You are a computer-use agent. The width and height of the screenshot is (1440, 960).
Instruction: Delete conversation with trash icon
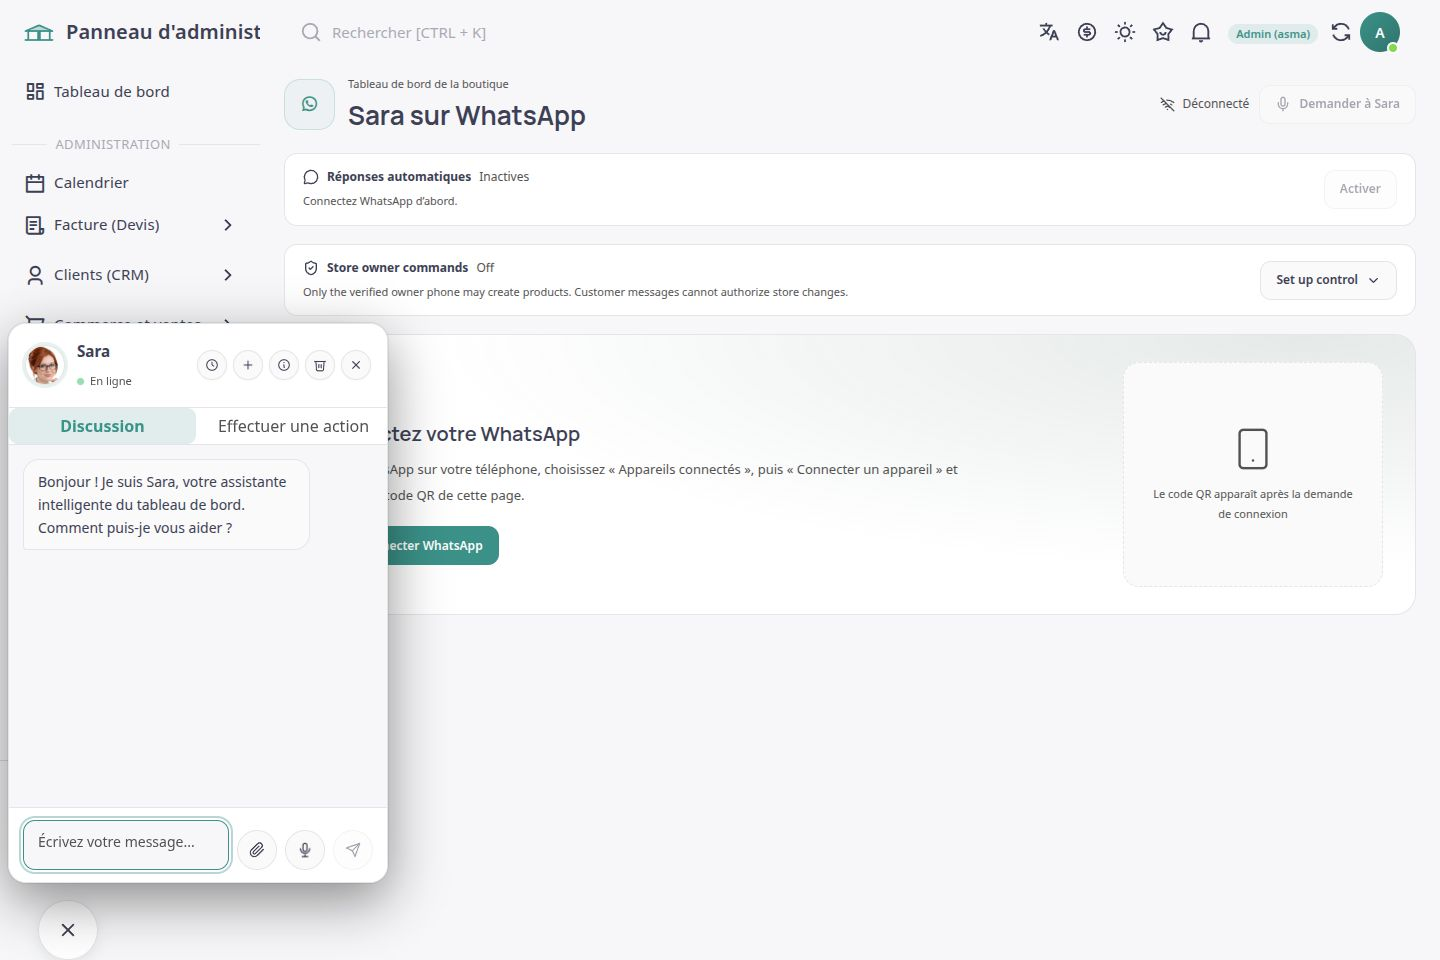click(320, 365)
